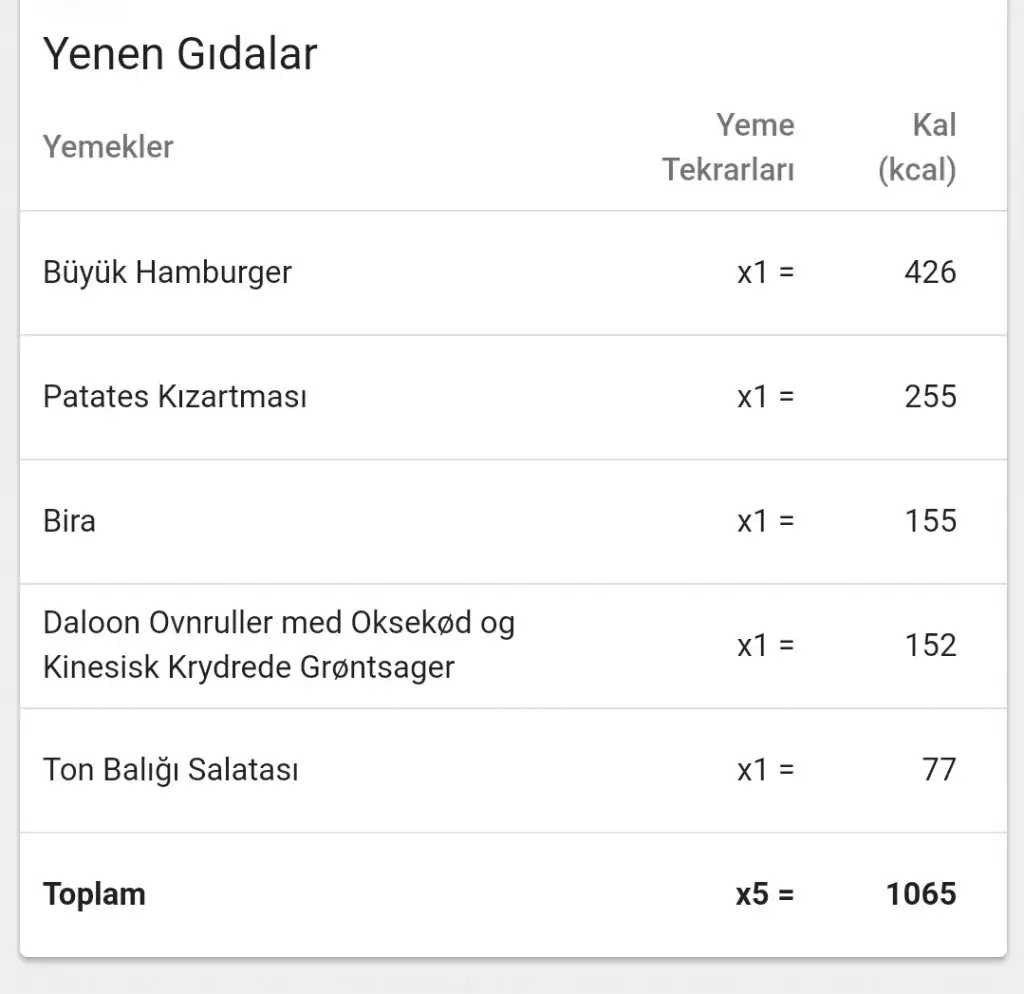Select the Patates Kızartması row label
1024x994 pixels.
click(x=175, y=397)
